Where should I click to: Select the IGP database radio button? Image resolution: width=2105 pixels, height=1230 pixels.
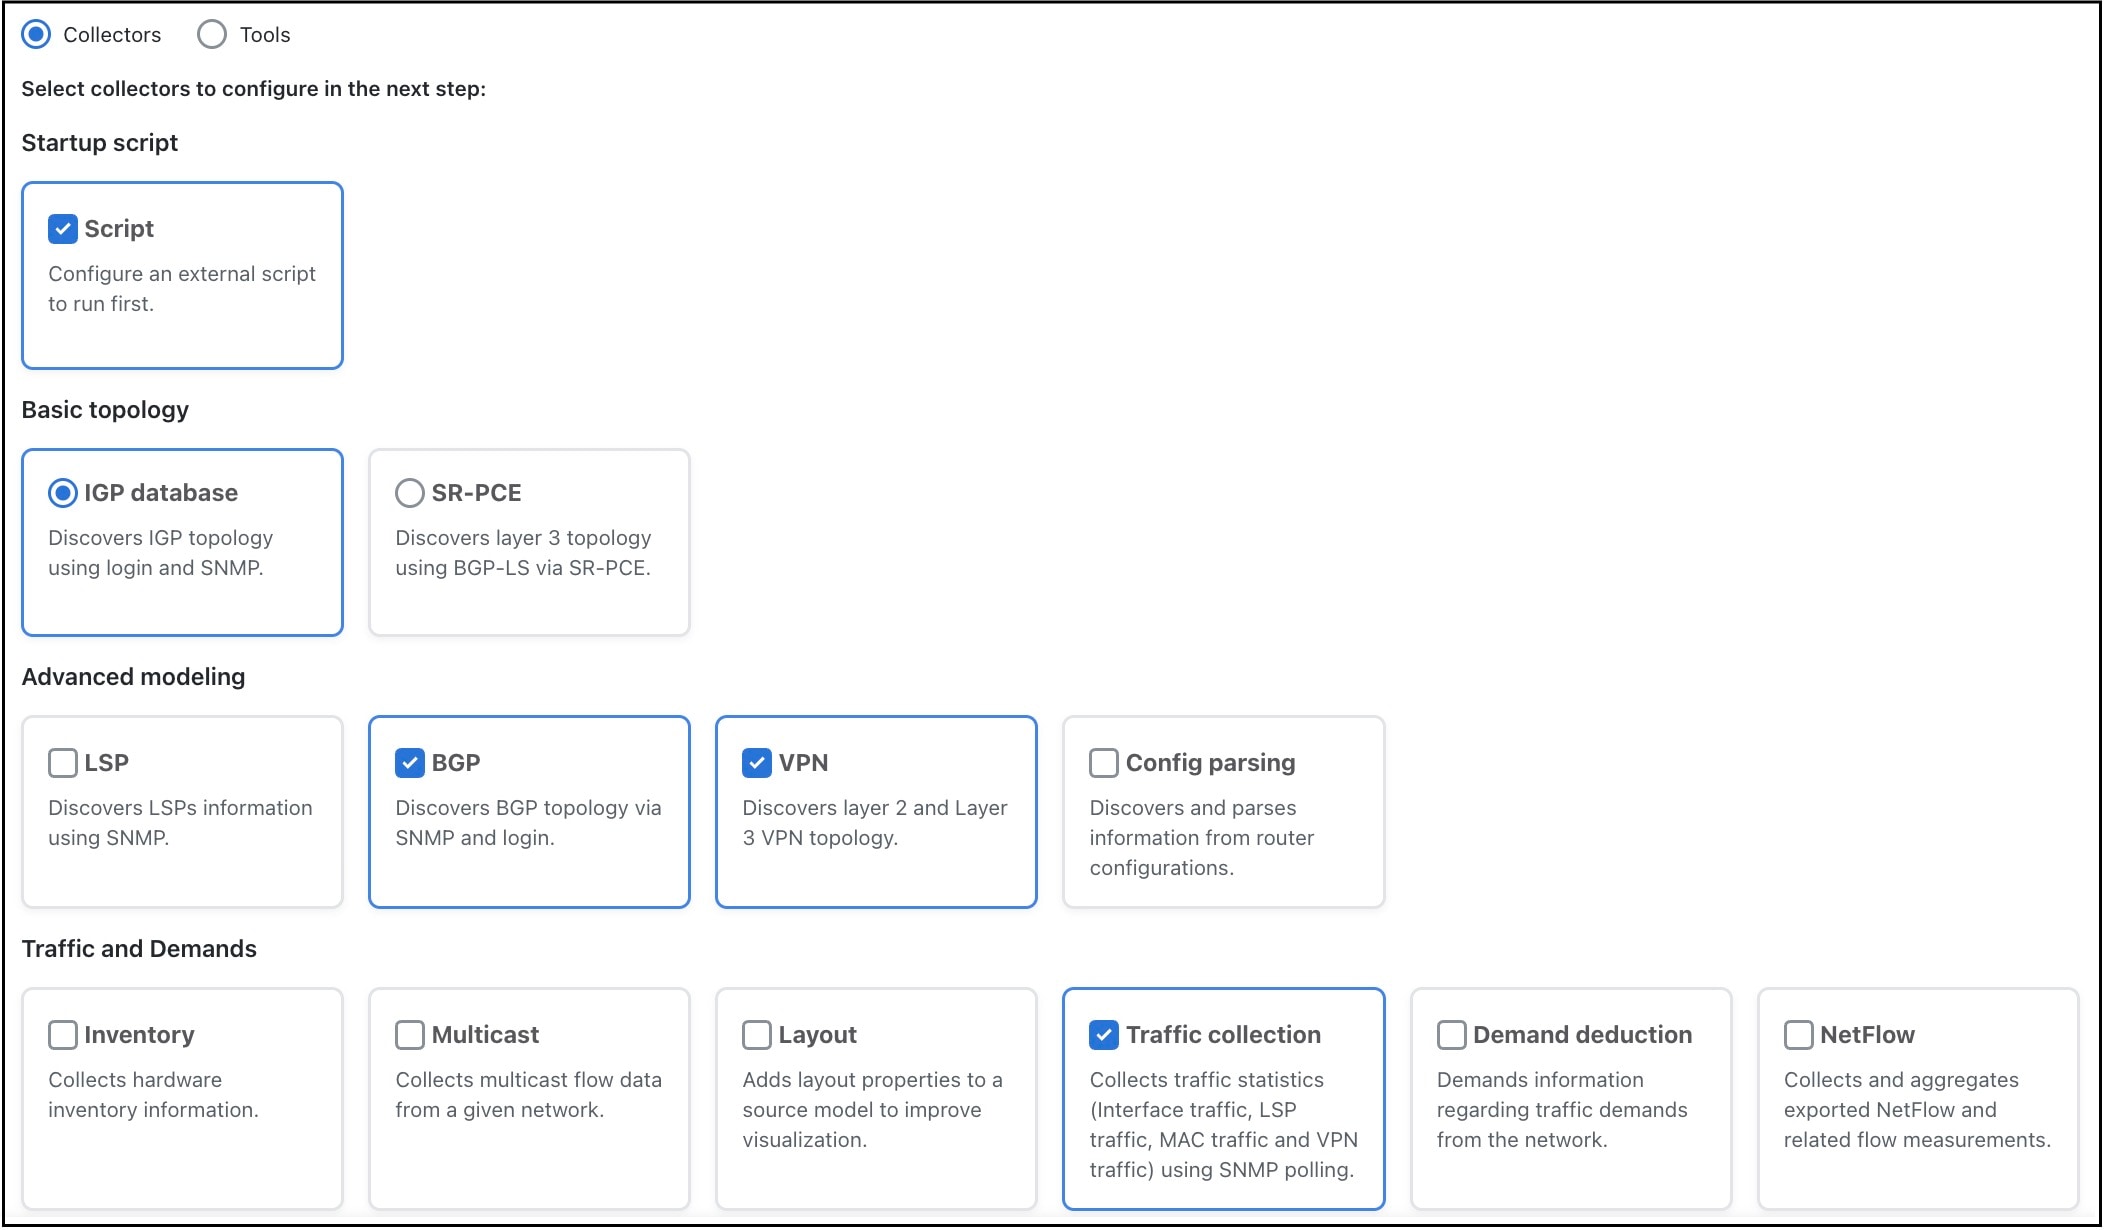pyautogui.click(x=62, y=493)
